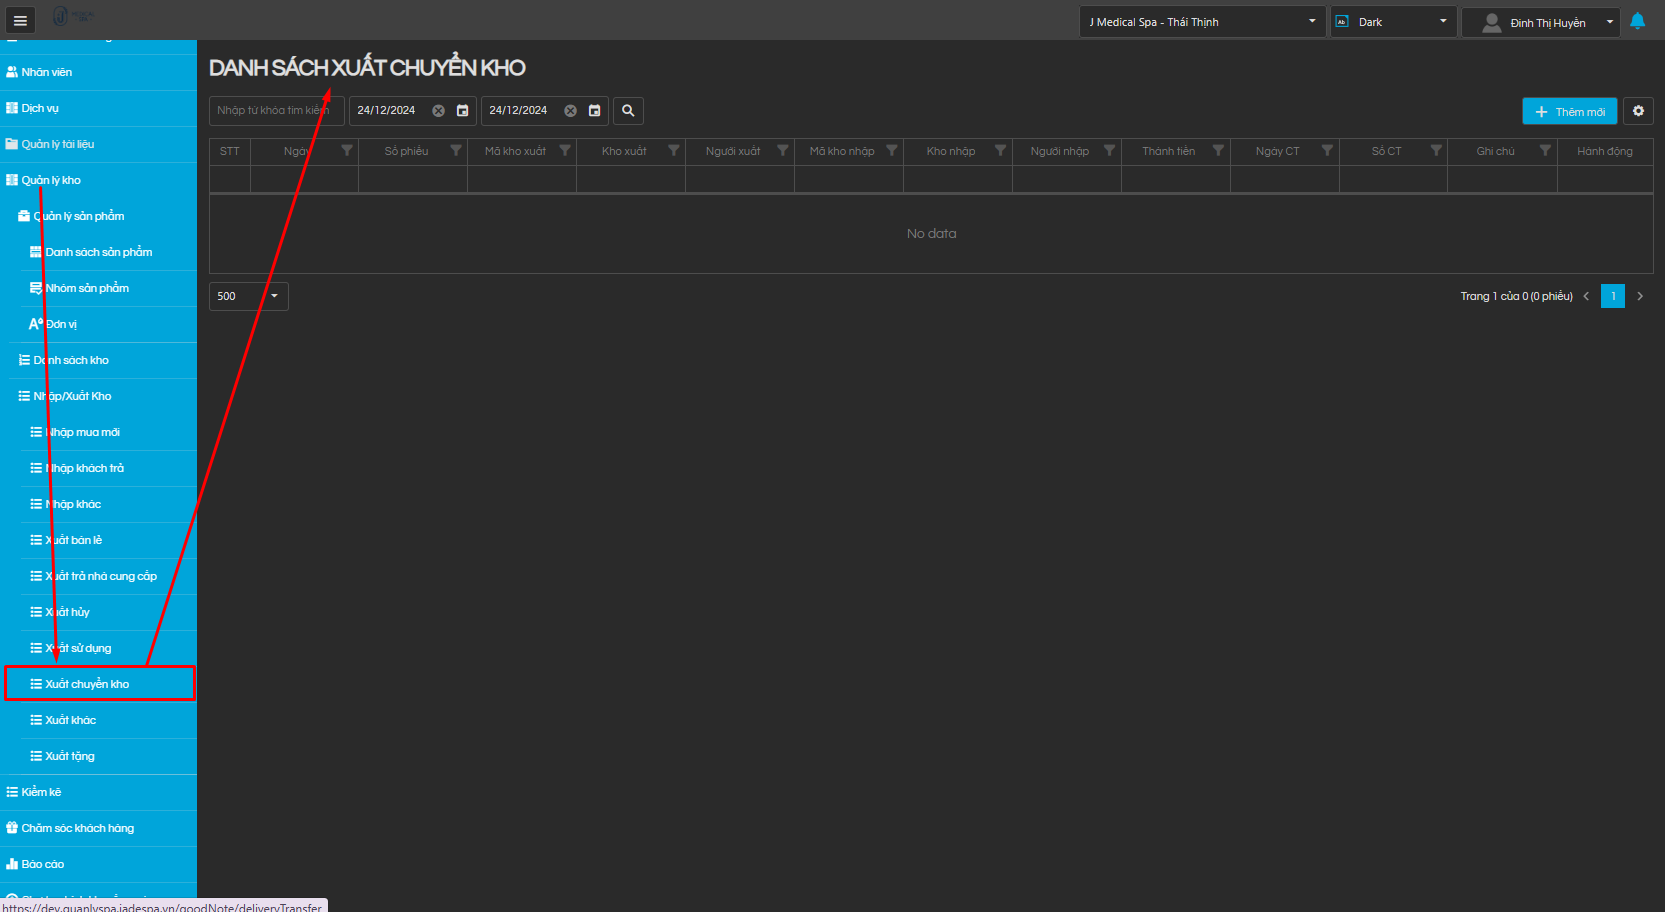Collapse the Nhập/Xuất Kho tree group
This screenshot has height=912, width=1665.
[x=72, y=396]
